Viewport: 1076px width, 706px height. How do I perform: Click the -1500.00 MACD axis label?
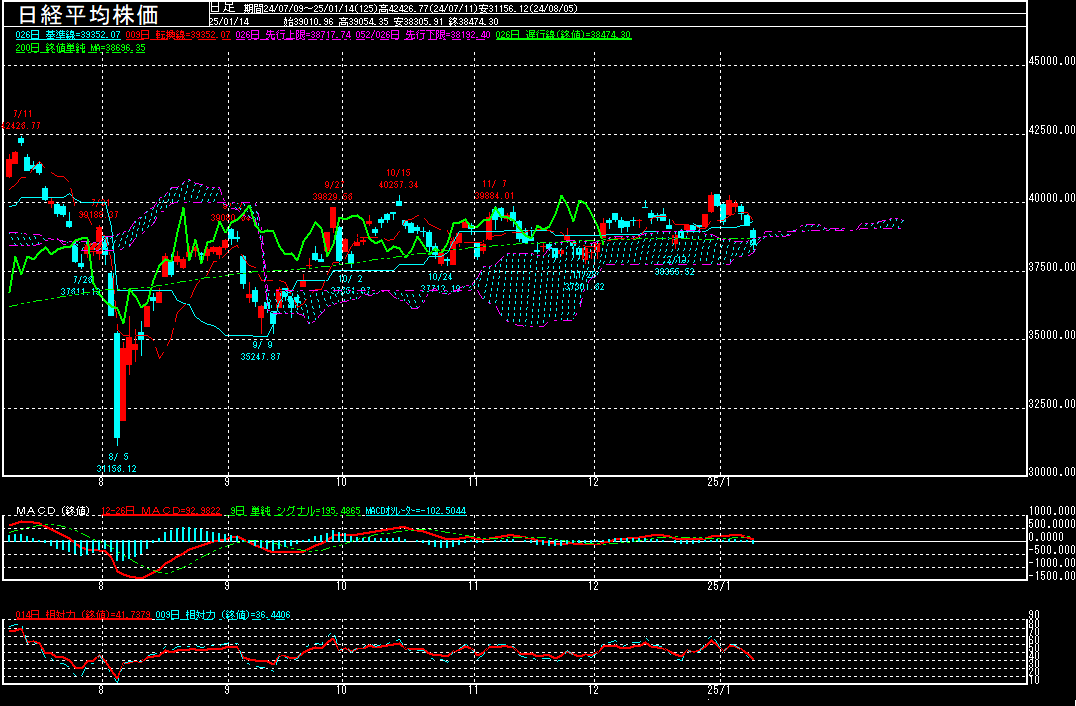click(x=1052, y=576)
